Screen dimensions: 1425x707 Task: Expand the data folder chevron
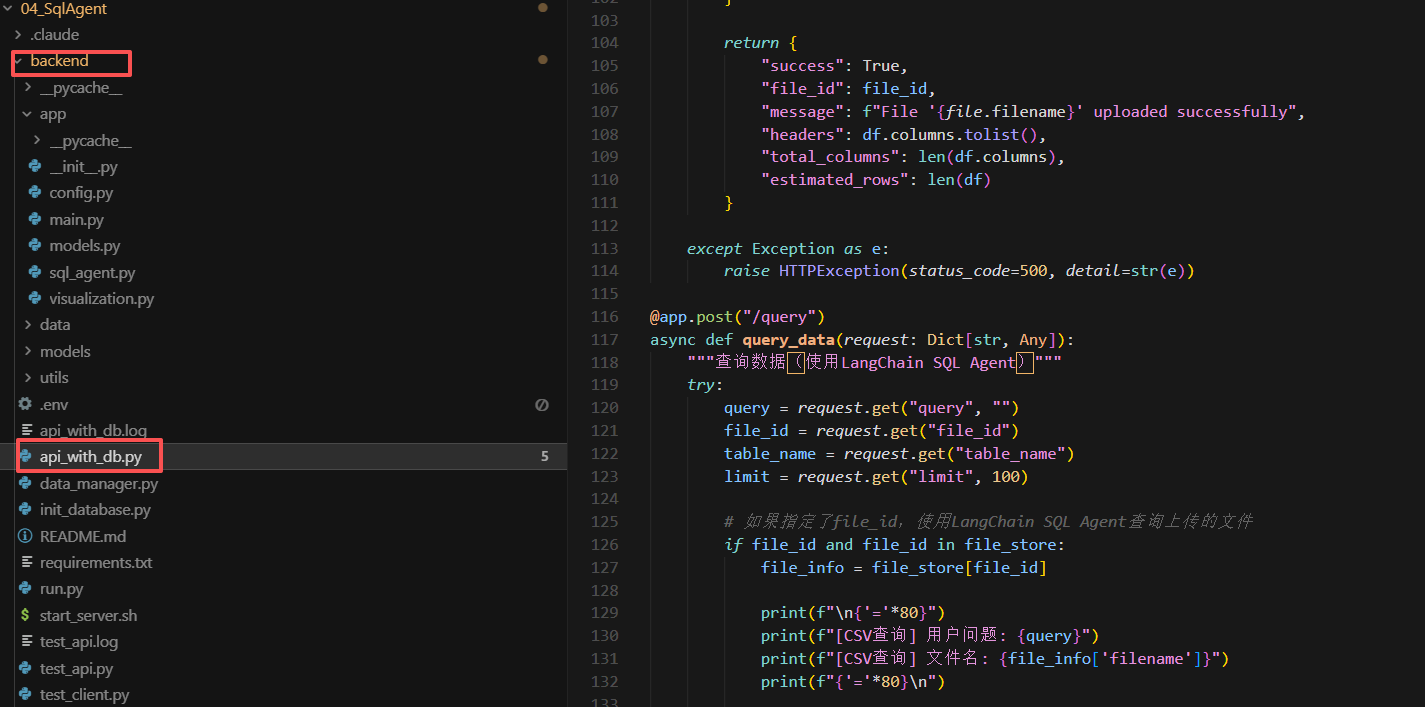(x=28, y=325)
